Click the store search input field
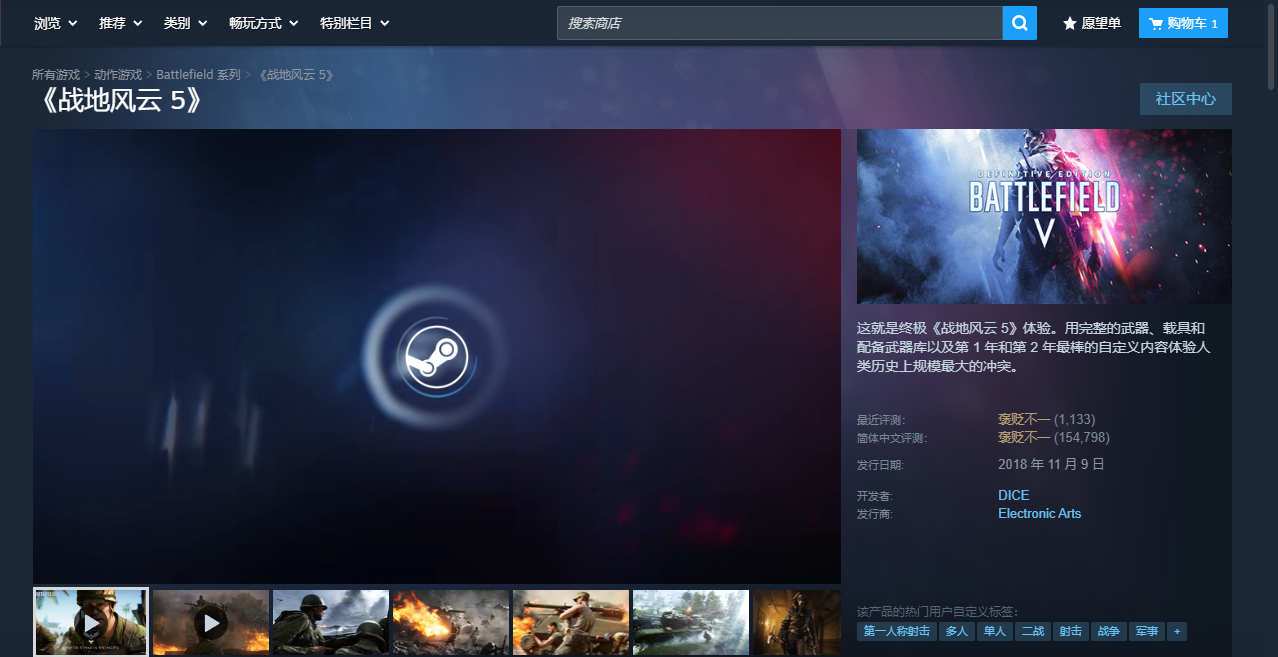The width and height of the screenshot is (1278, 657). coord(780,23)
